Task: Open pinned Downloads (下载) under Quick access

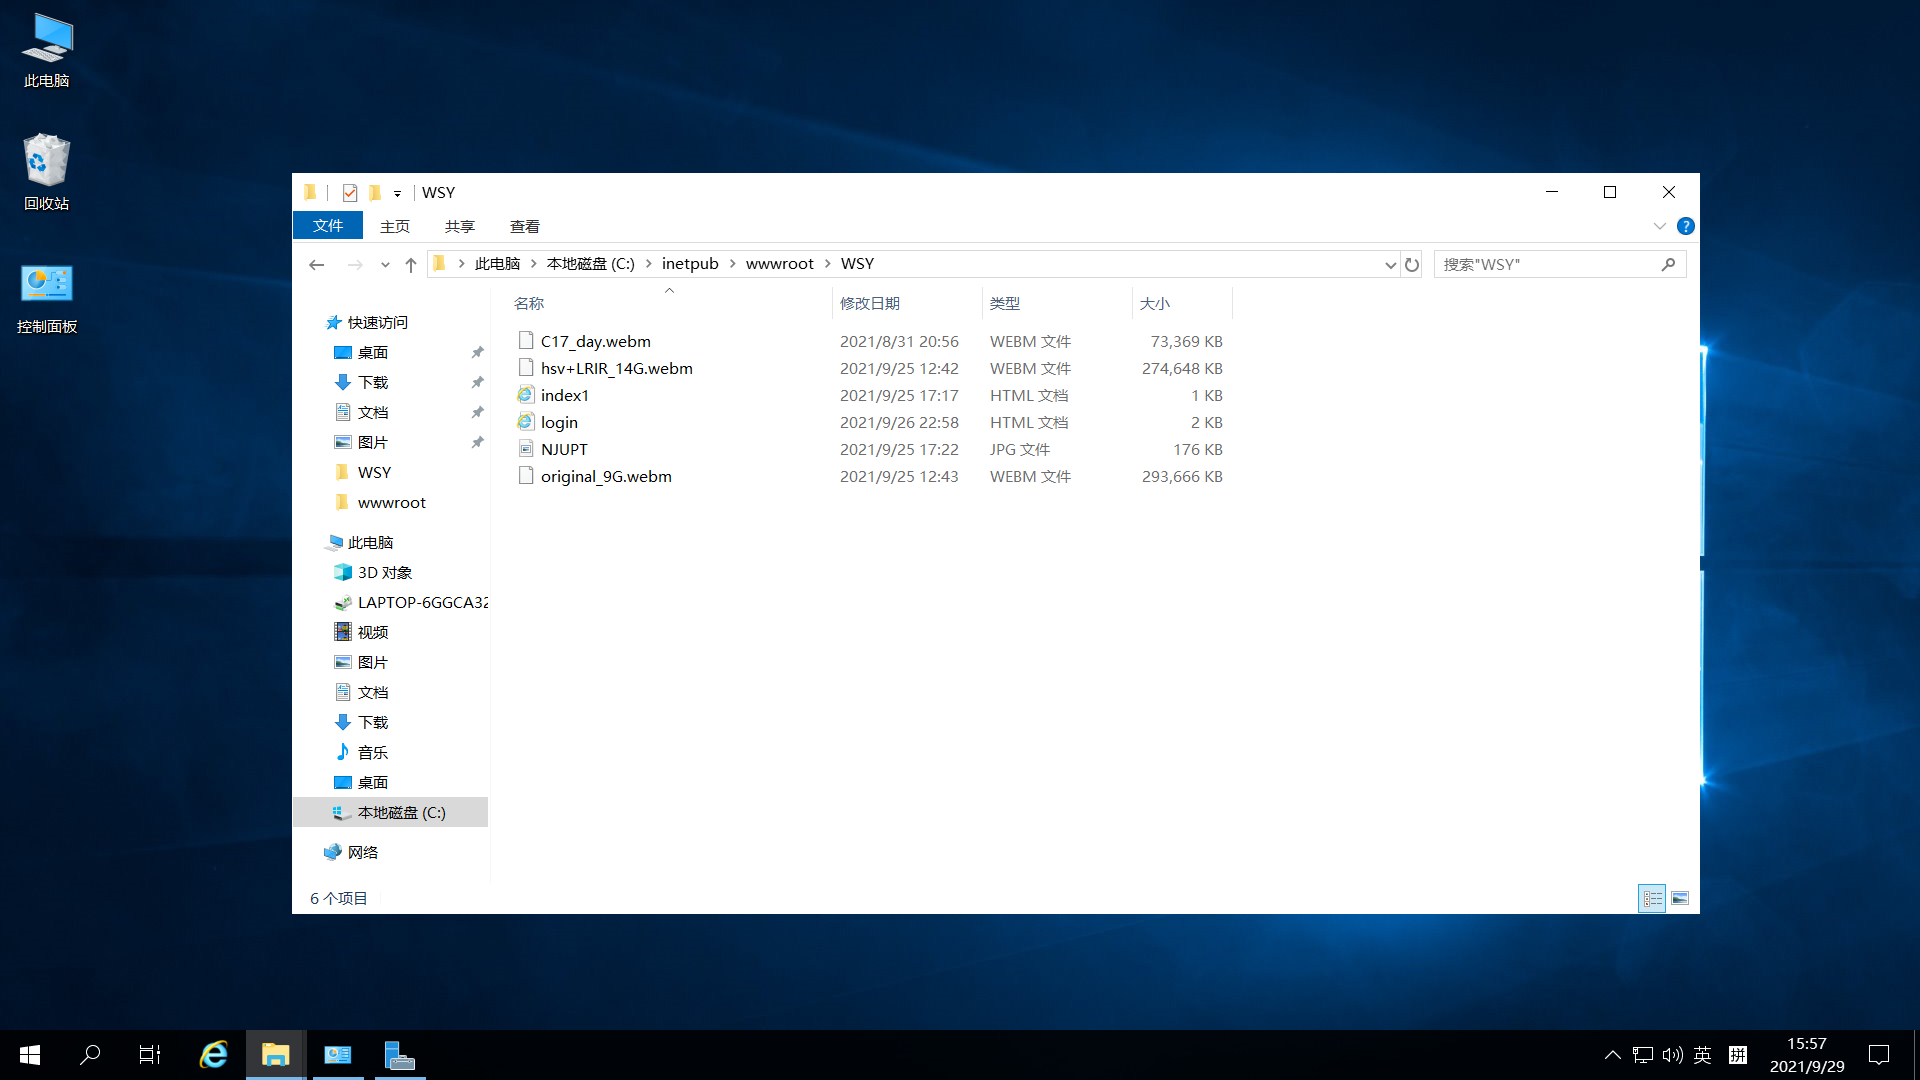Action: [x=373, y=382]
